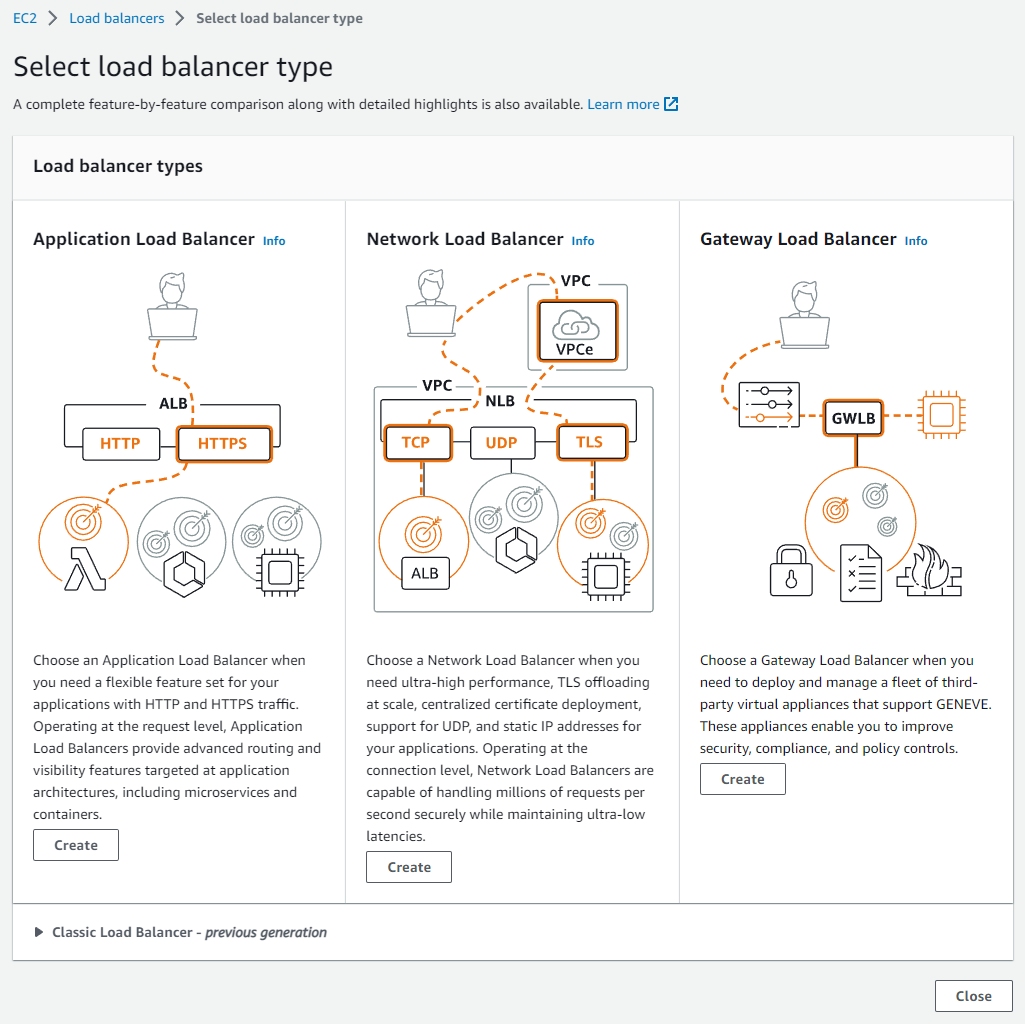The height and width of the screenshot is (1024, 1025).
Task: Click the ALB label above HTTP listeners
Action: click(x=173, y=403)
